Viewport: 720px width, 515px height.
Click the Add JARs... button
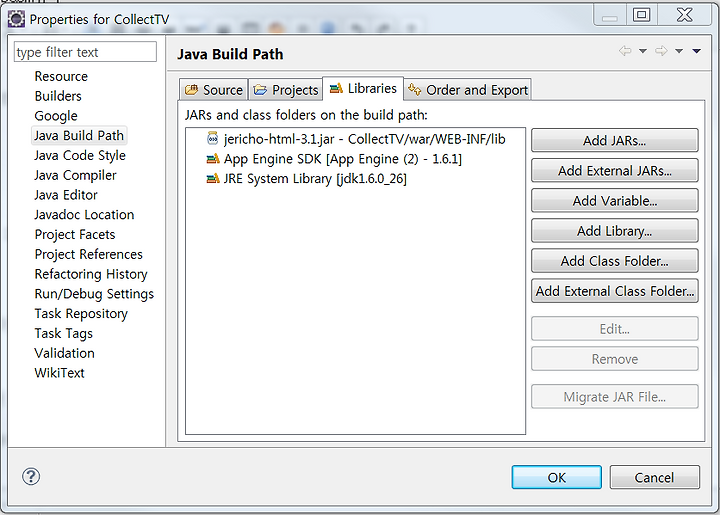point(614,140)
